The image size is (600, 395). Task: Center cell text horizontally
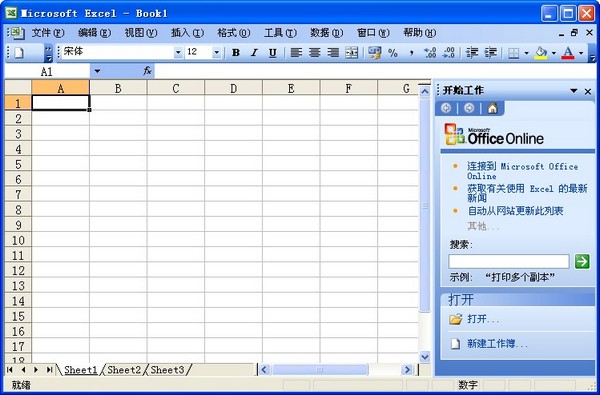click(x=315, y=53)
